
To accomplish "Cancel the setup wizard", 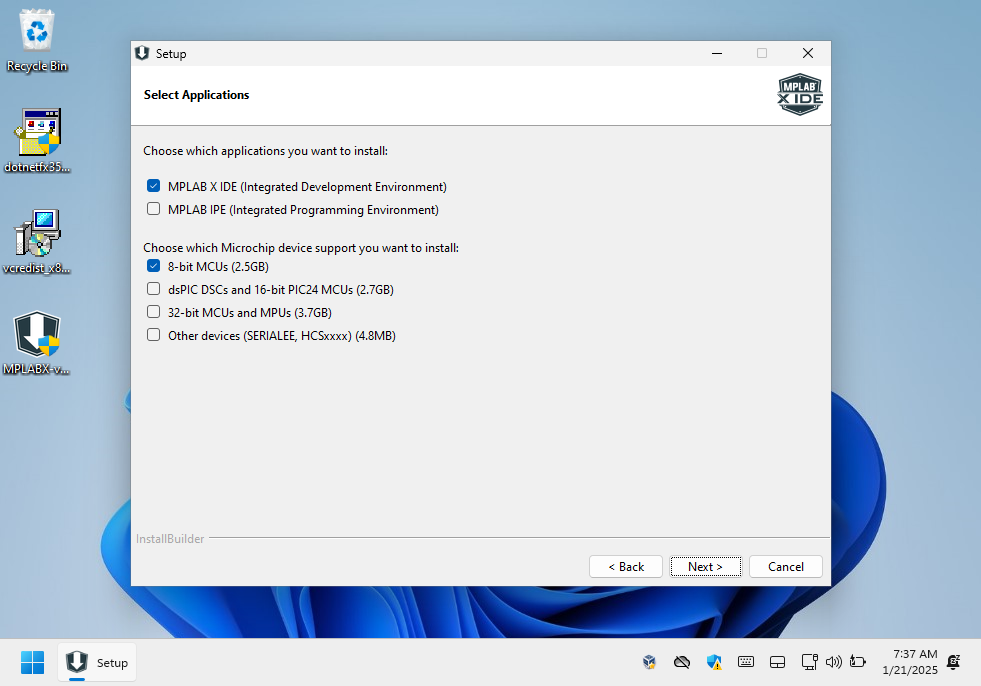I will click(786, 566).
